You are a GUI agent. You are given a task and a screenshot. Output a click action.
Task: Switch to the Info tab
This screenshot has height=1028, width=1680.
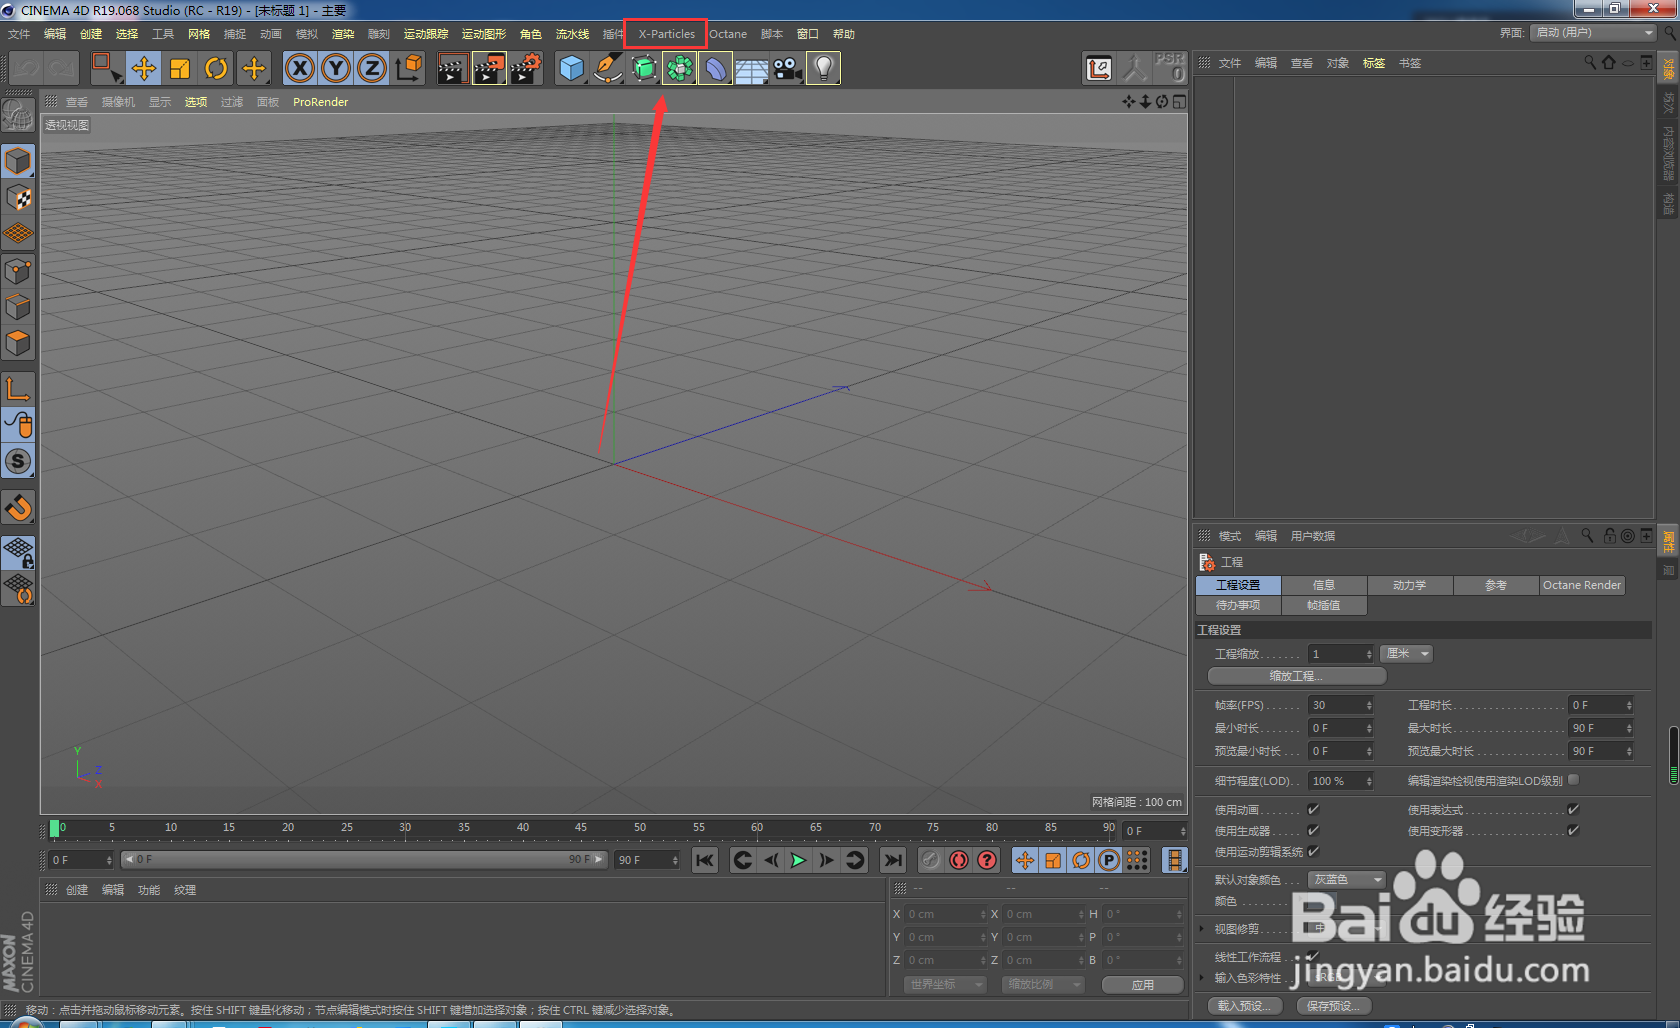coord(1323,585)
